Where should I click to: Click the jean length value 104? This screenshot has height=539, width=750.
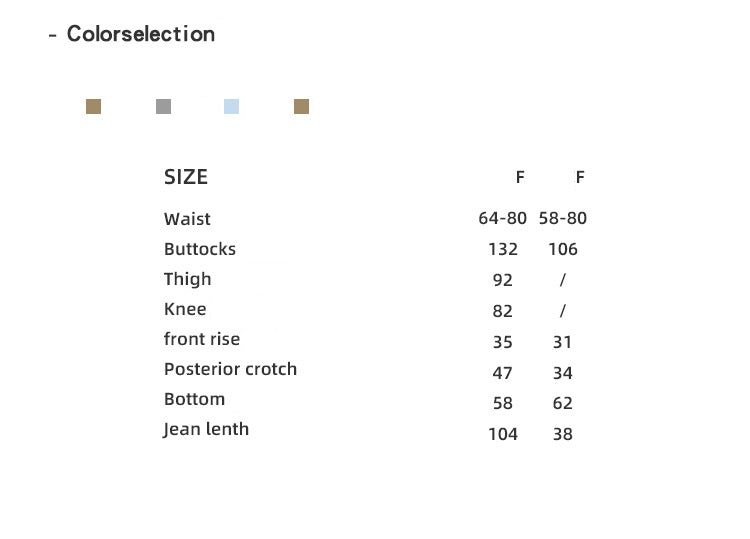click(x=503, y=434)
